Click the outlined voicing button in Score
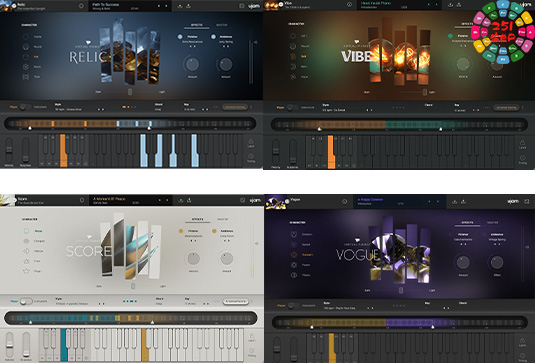Viewport: 535px width, 363px height. coord(236,302)
